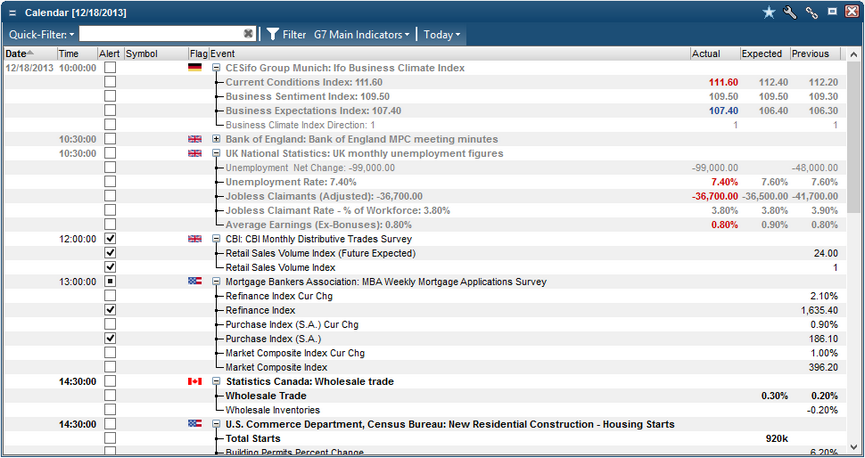
Task: Click the scrollbar down arrow
Action: [853, 447]
